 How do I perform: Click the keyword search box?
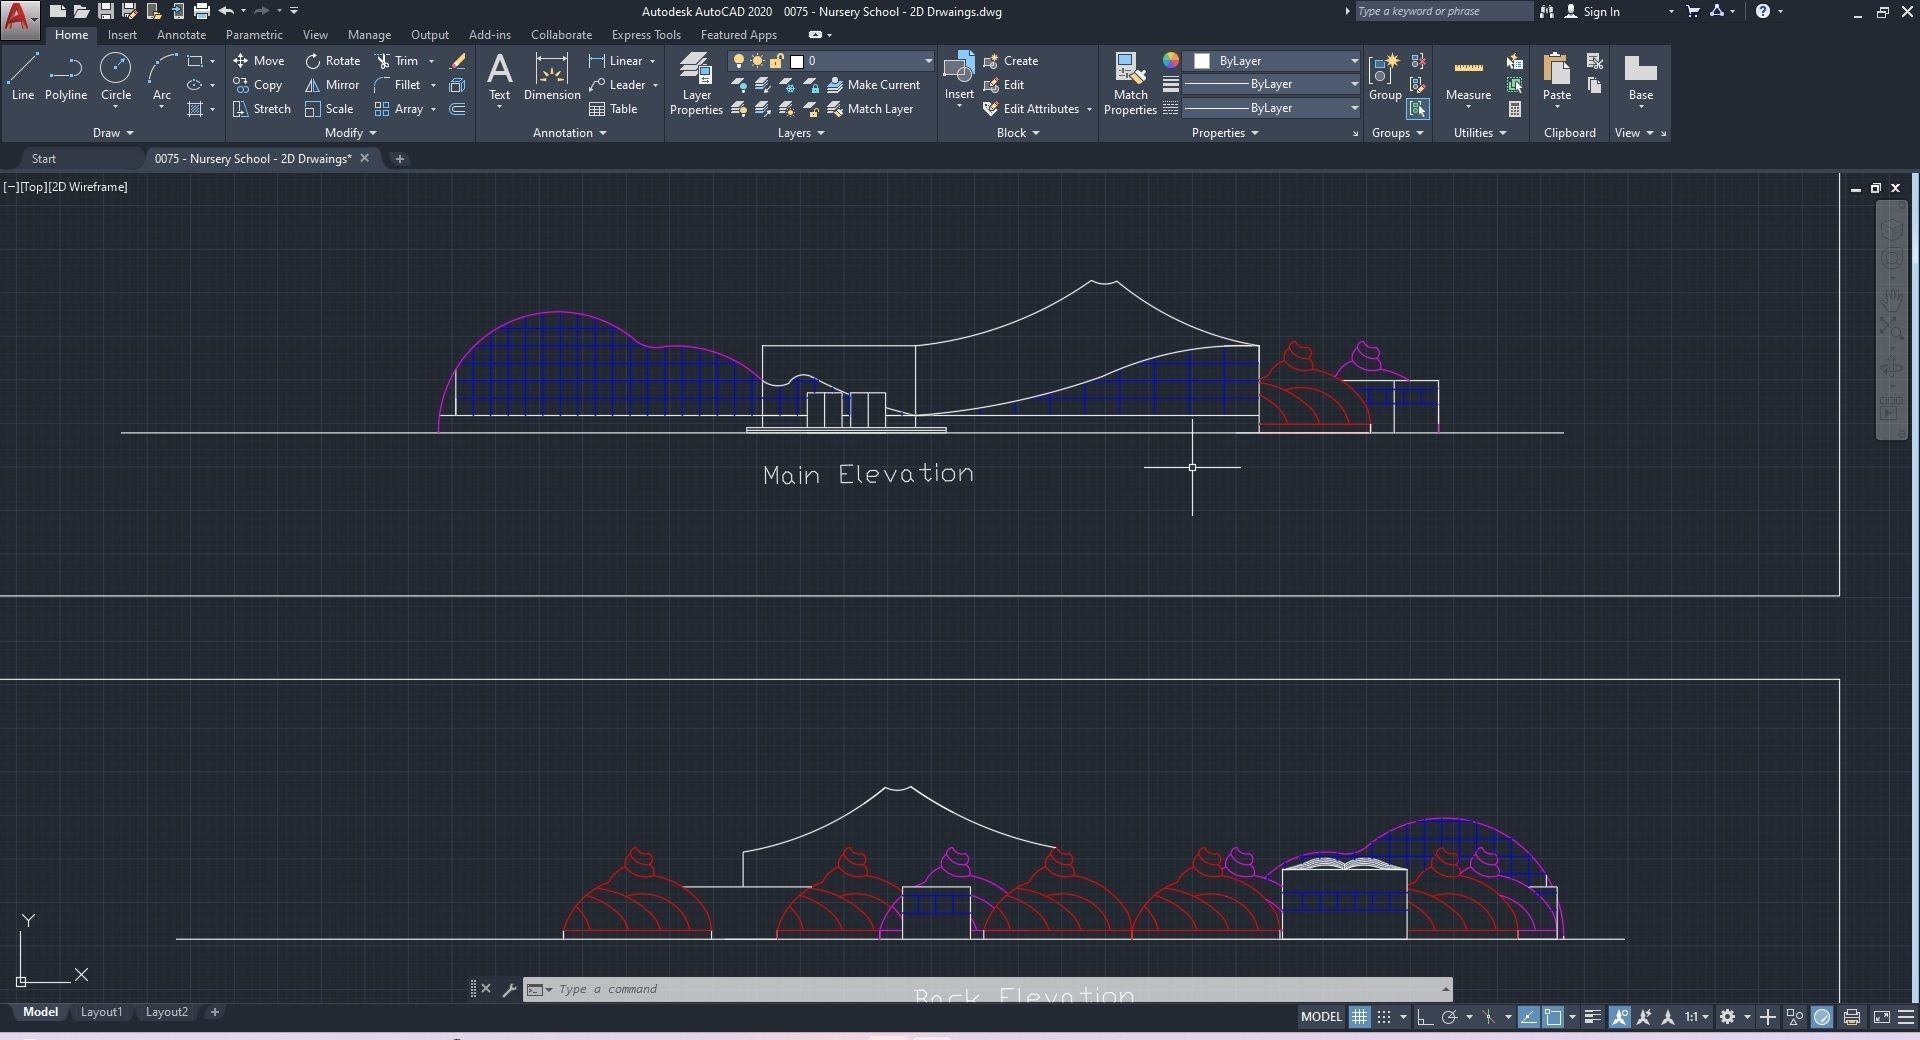point(1443,12)
